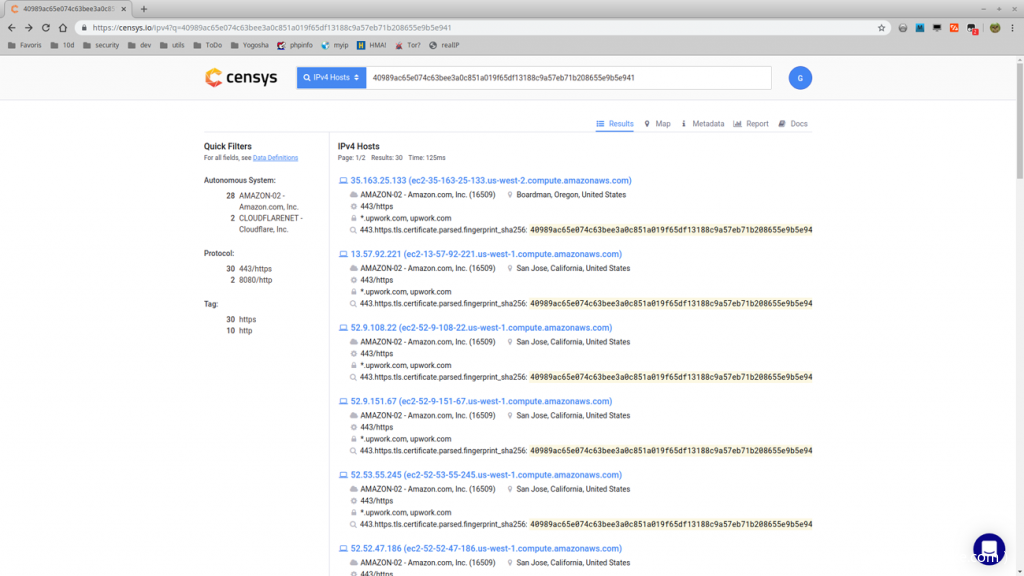The width and height of the screenshot is (1024, 576).
Task: Open the user account avatar menu
Action: pos(800,78)
